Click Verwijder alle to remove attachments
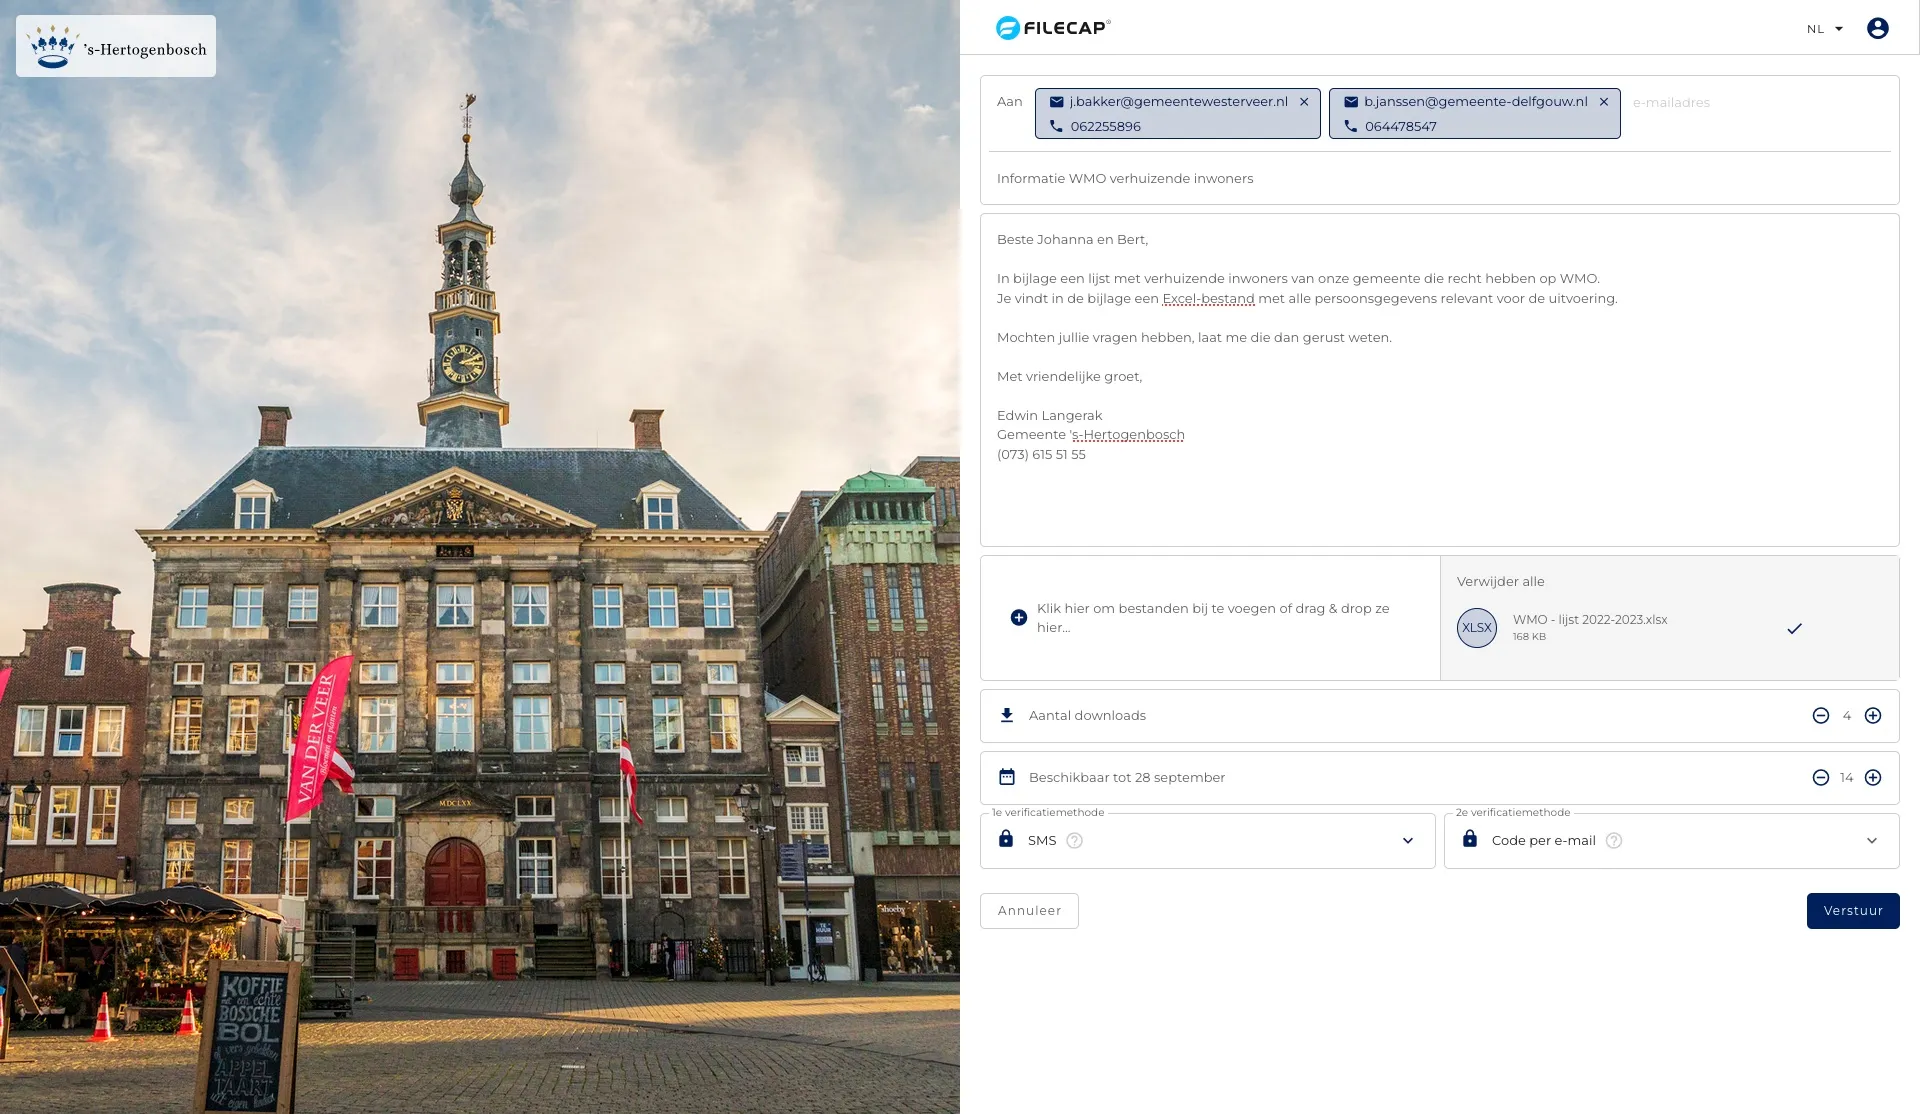The height and width of the screenshot is (1114, 1920). point(1500,581)
